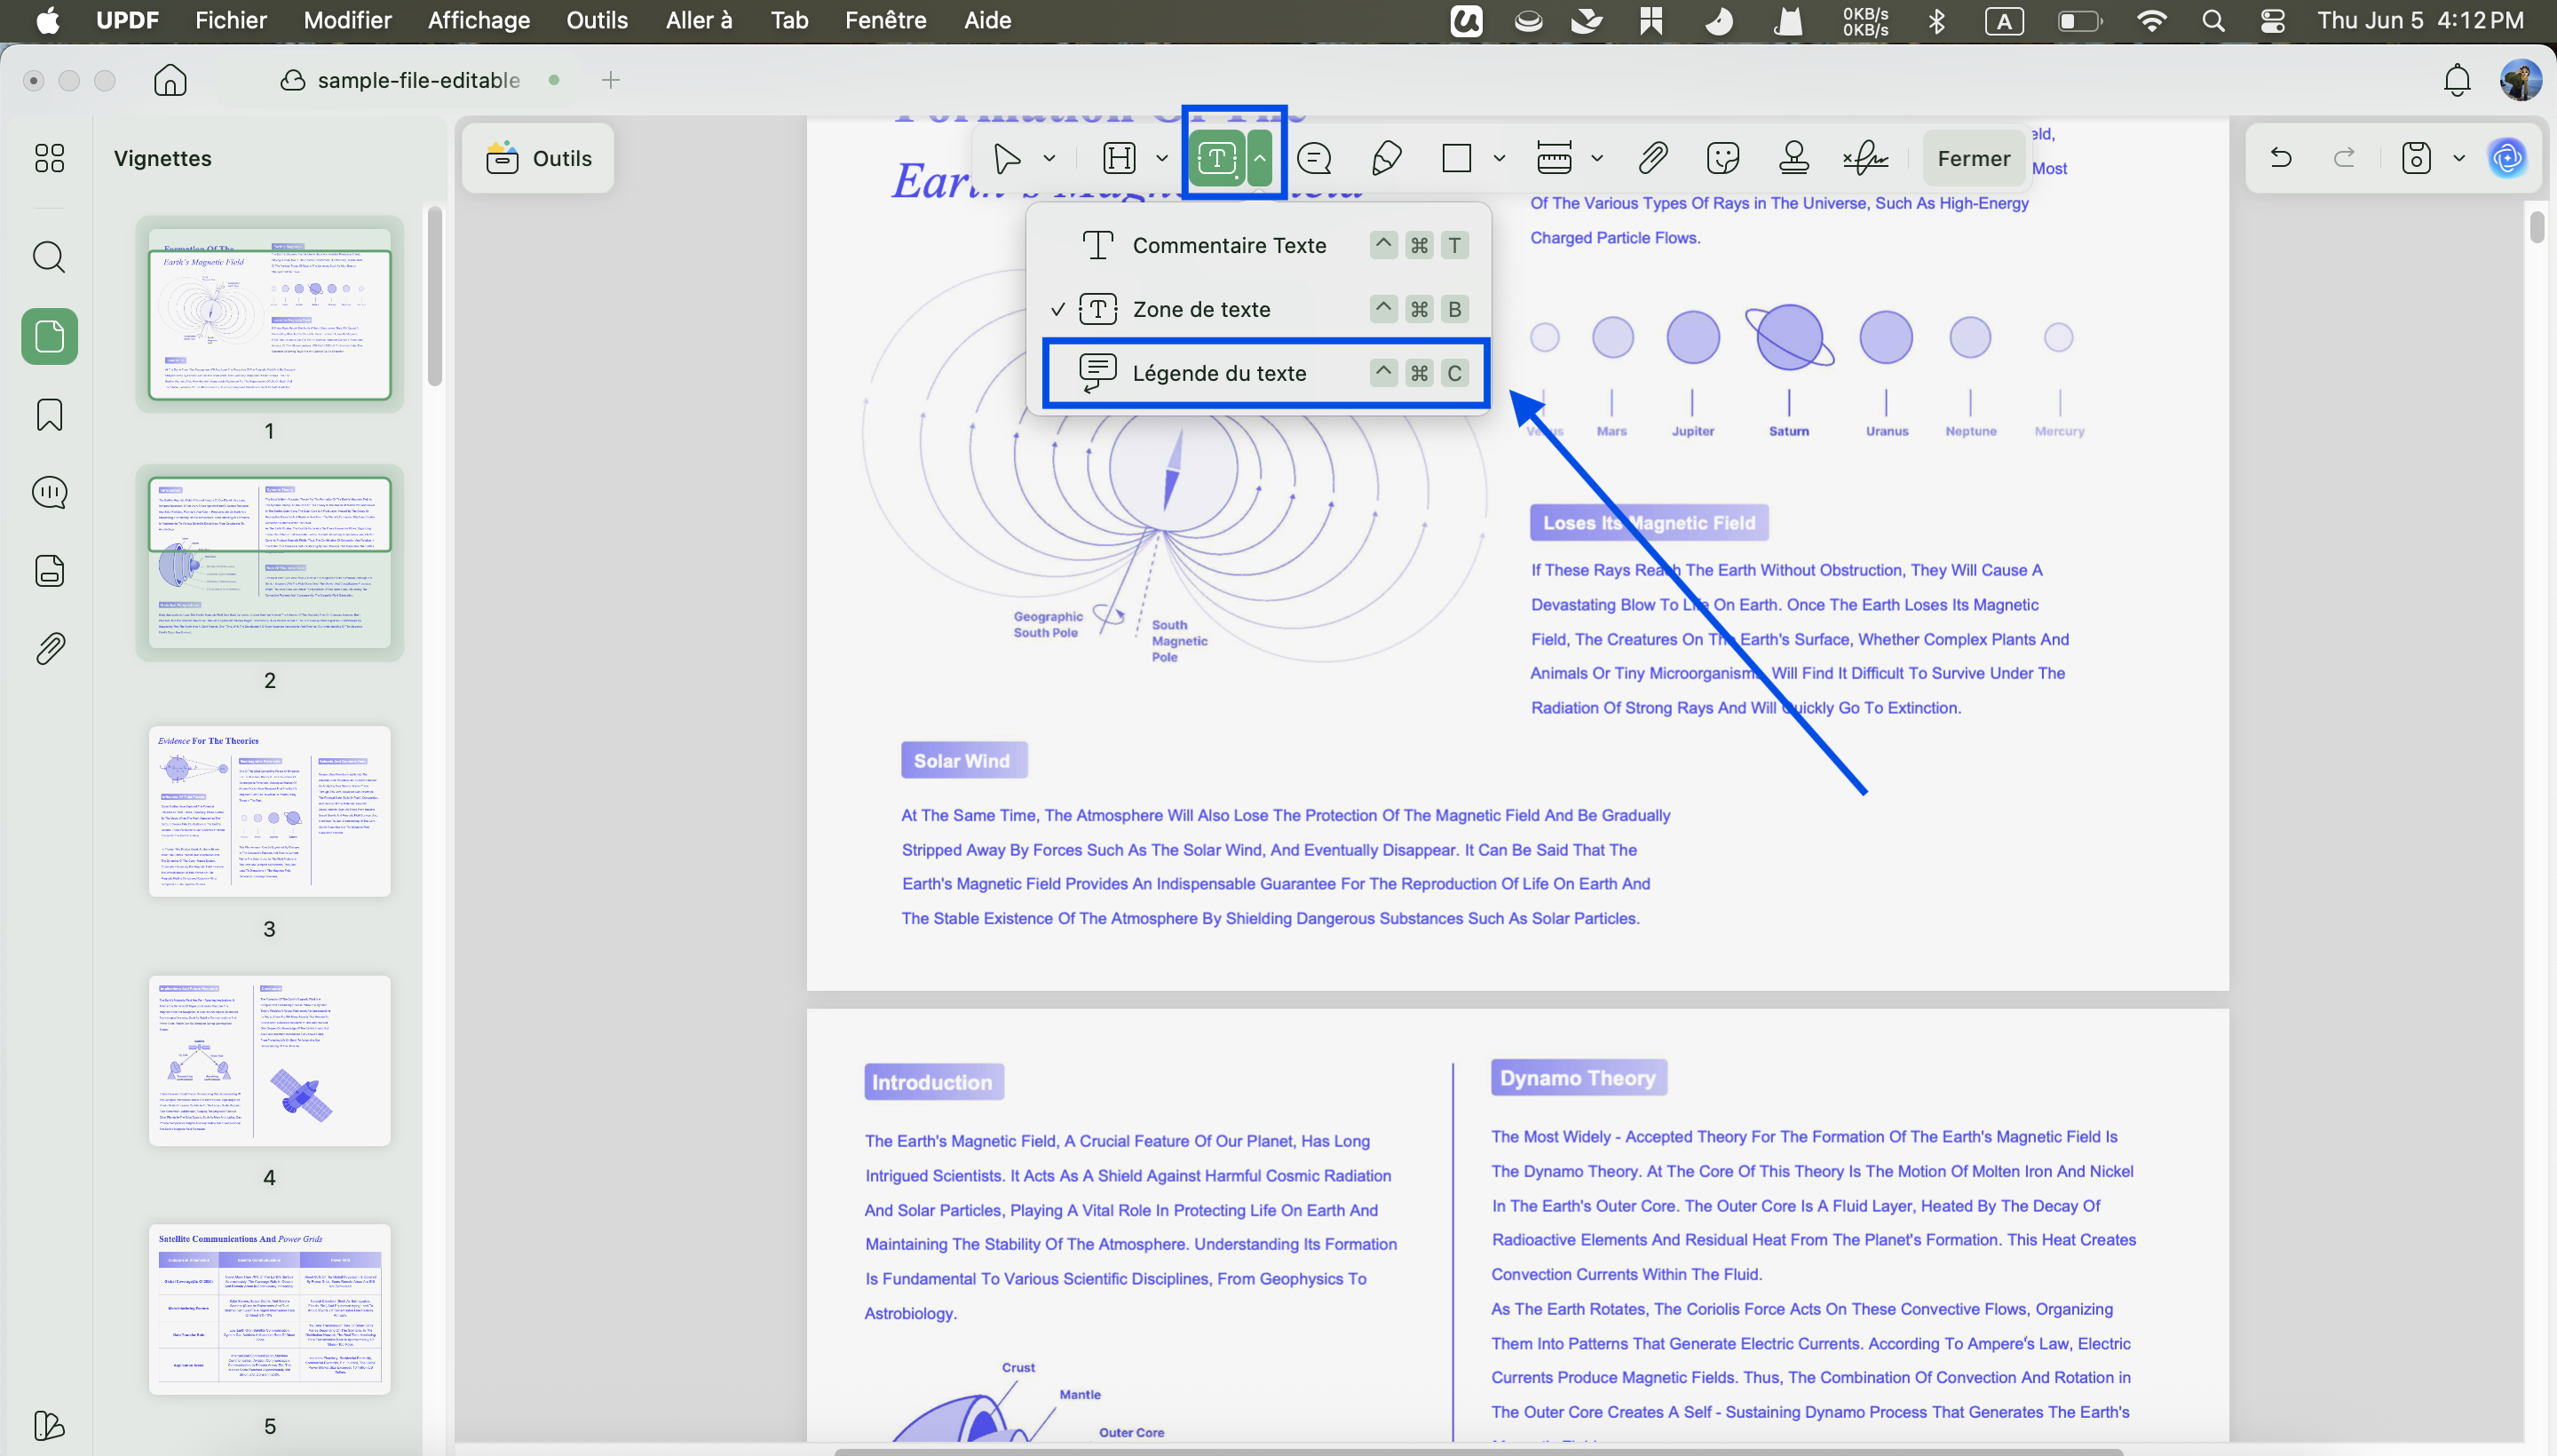Select the signature tool
The image size is (2557, 1456).
click(1866, 158)
